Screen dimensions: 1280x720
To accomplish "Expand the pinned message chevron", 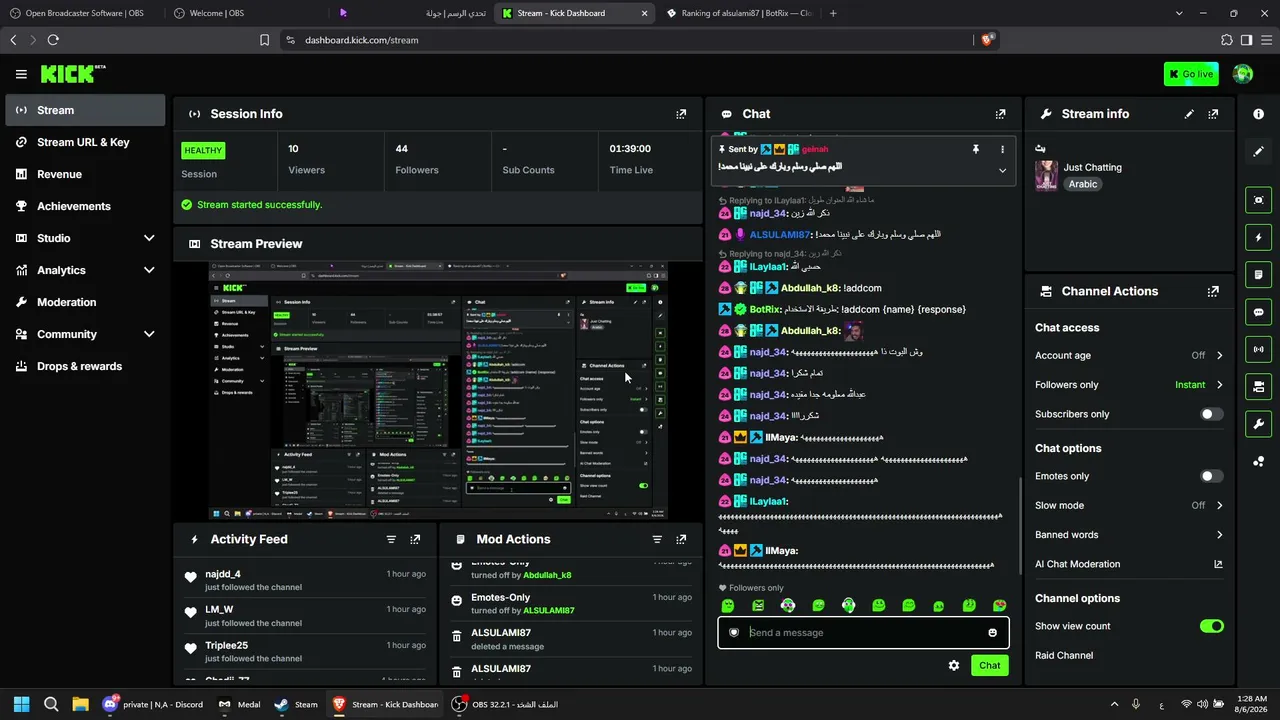I will tap(1002, 170).
